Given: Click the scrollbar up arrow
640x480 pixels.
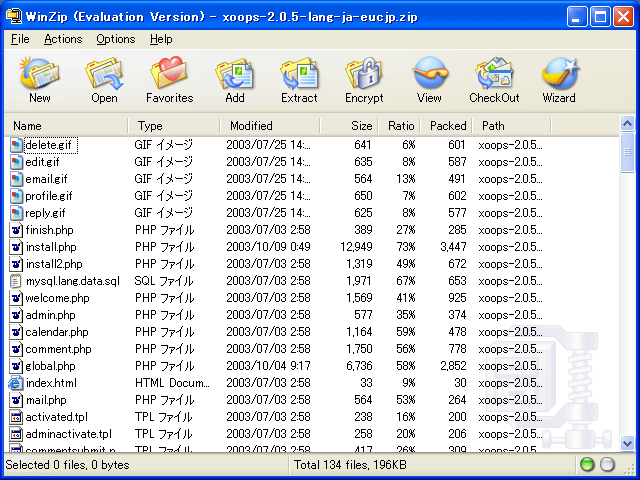Looking at the screenshot, I should pyautogui.click(x=627, y=123).
